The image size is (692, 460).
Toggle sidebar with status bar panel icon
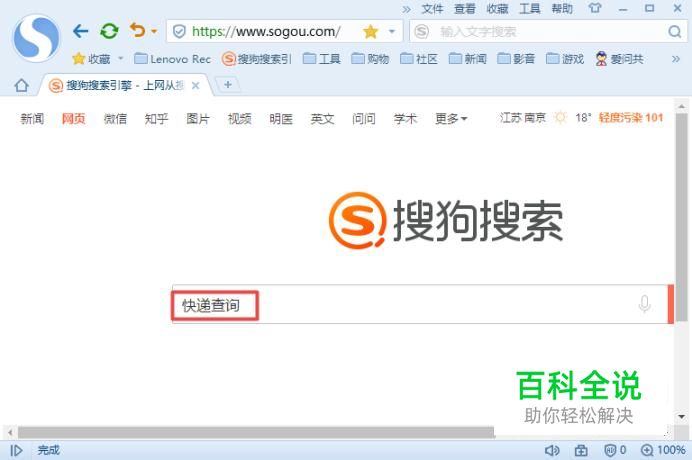(x=16, y=450)
